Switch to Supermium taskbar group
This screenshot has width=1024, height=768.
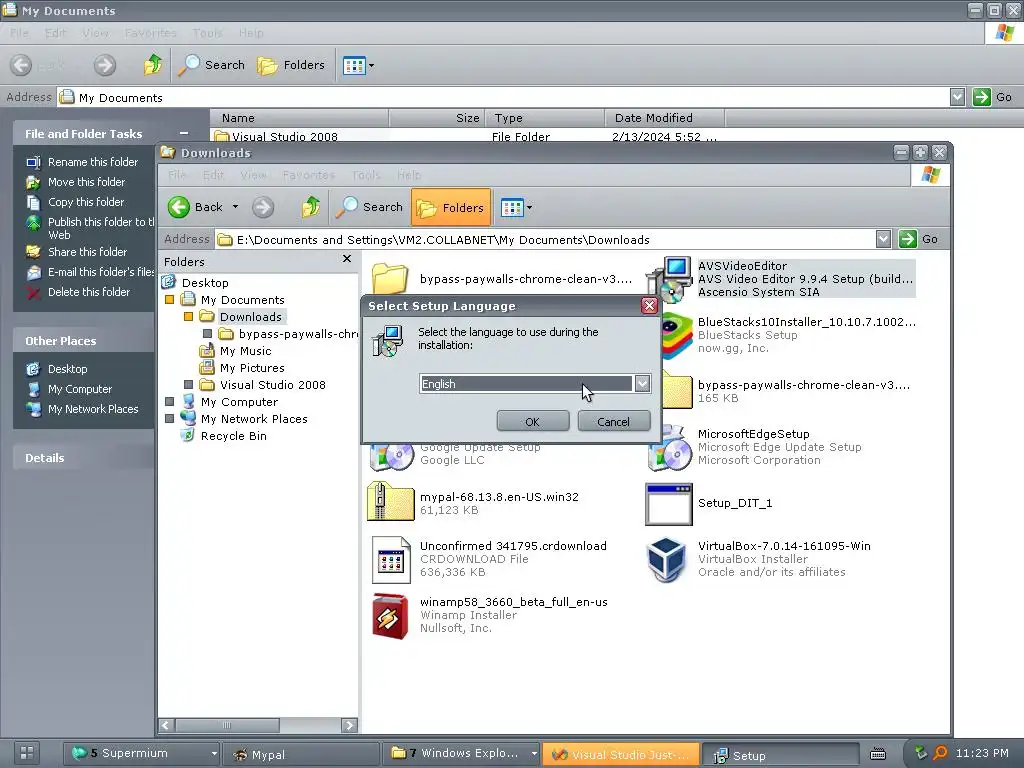coord(142,754)
